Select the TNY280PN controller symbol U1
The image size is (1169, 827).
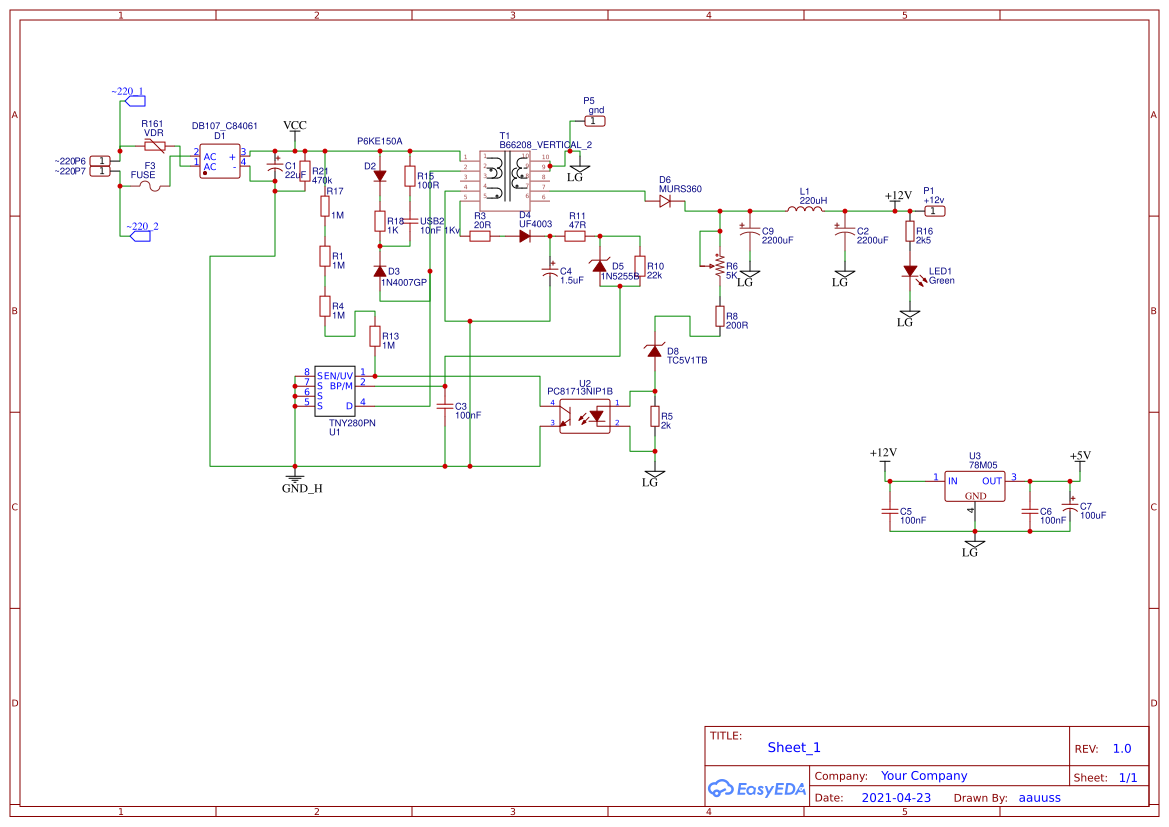(335, 392)
